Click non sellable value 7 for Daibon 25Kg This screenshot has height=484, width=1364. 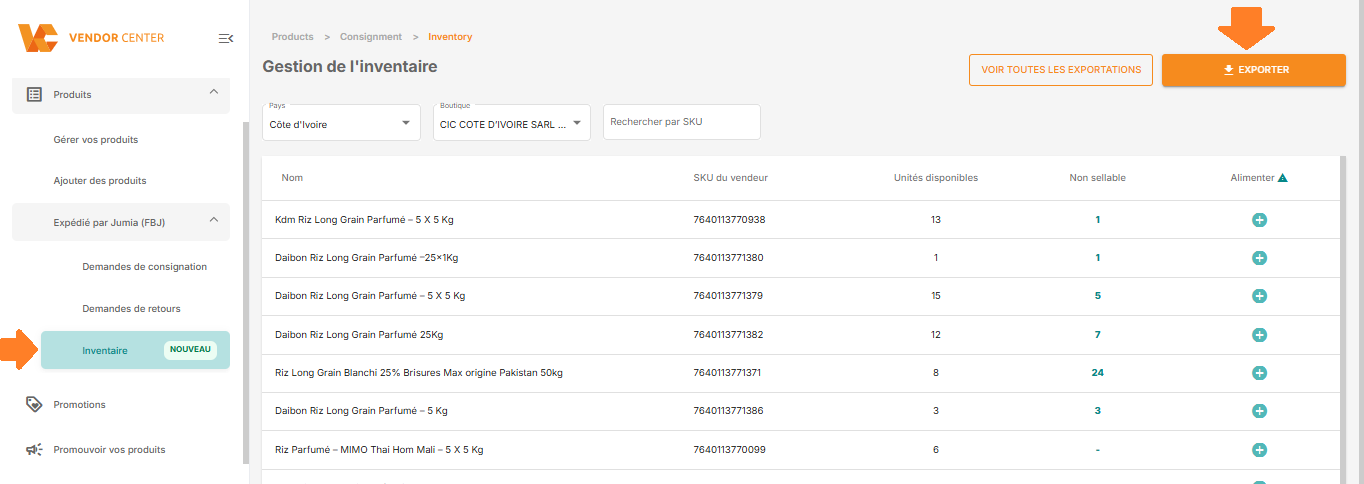coord(1097,334)
